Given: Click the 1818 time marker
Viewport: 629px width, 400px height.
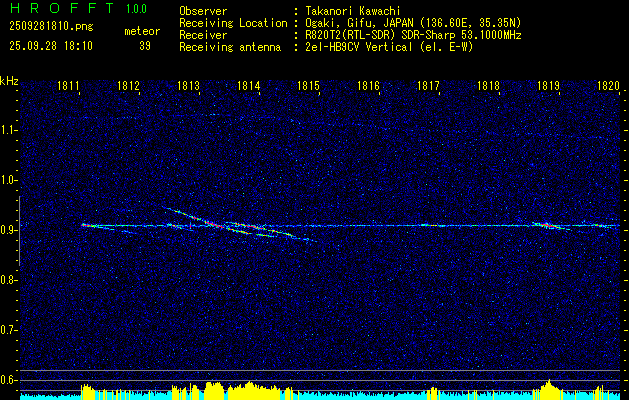Looking at the screenshot, I should (489, 85).
